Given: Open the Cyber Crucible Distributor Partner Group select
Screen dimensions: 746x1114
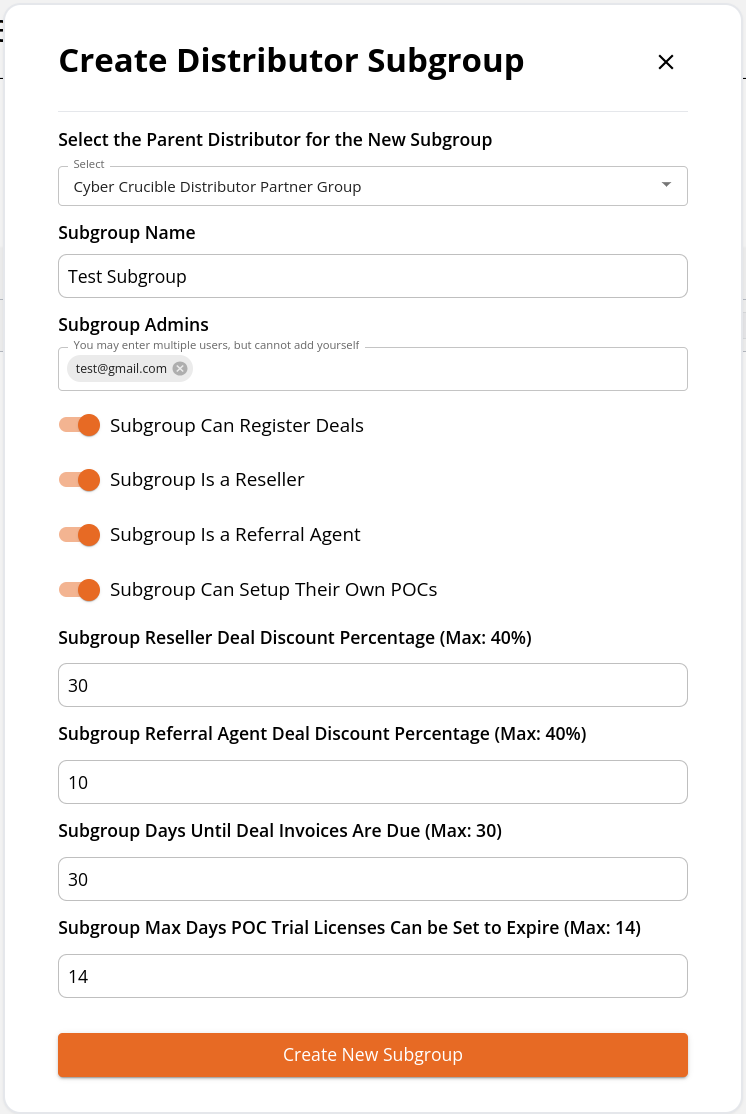Looking at the screenshot, I should click(x=373, y=186).
